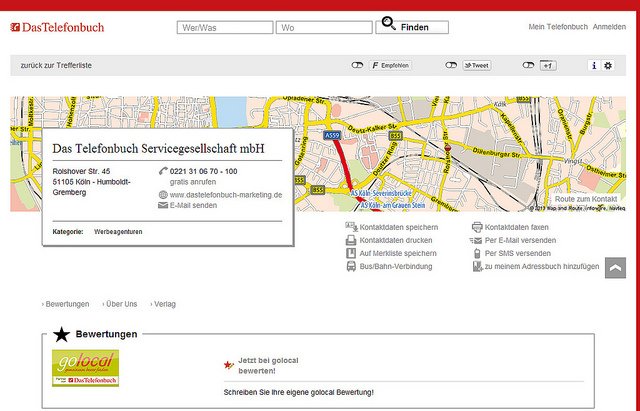Click the company title Das Telefonbuch Servicegesellschaft mbH

tap(158, 148)
